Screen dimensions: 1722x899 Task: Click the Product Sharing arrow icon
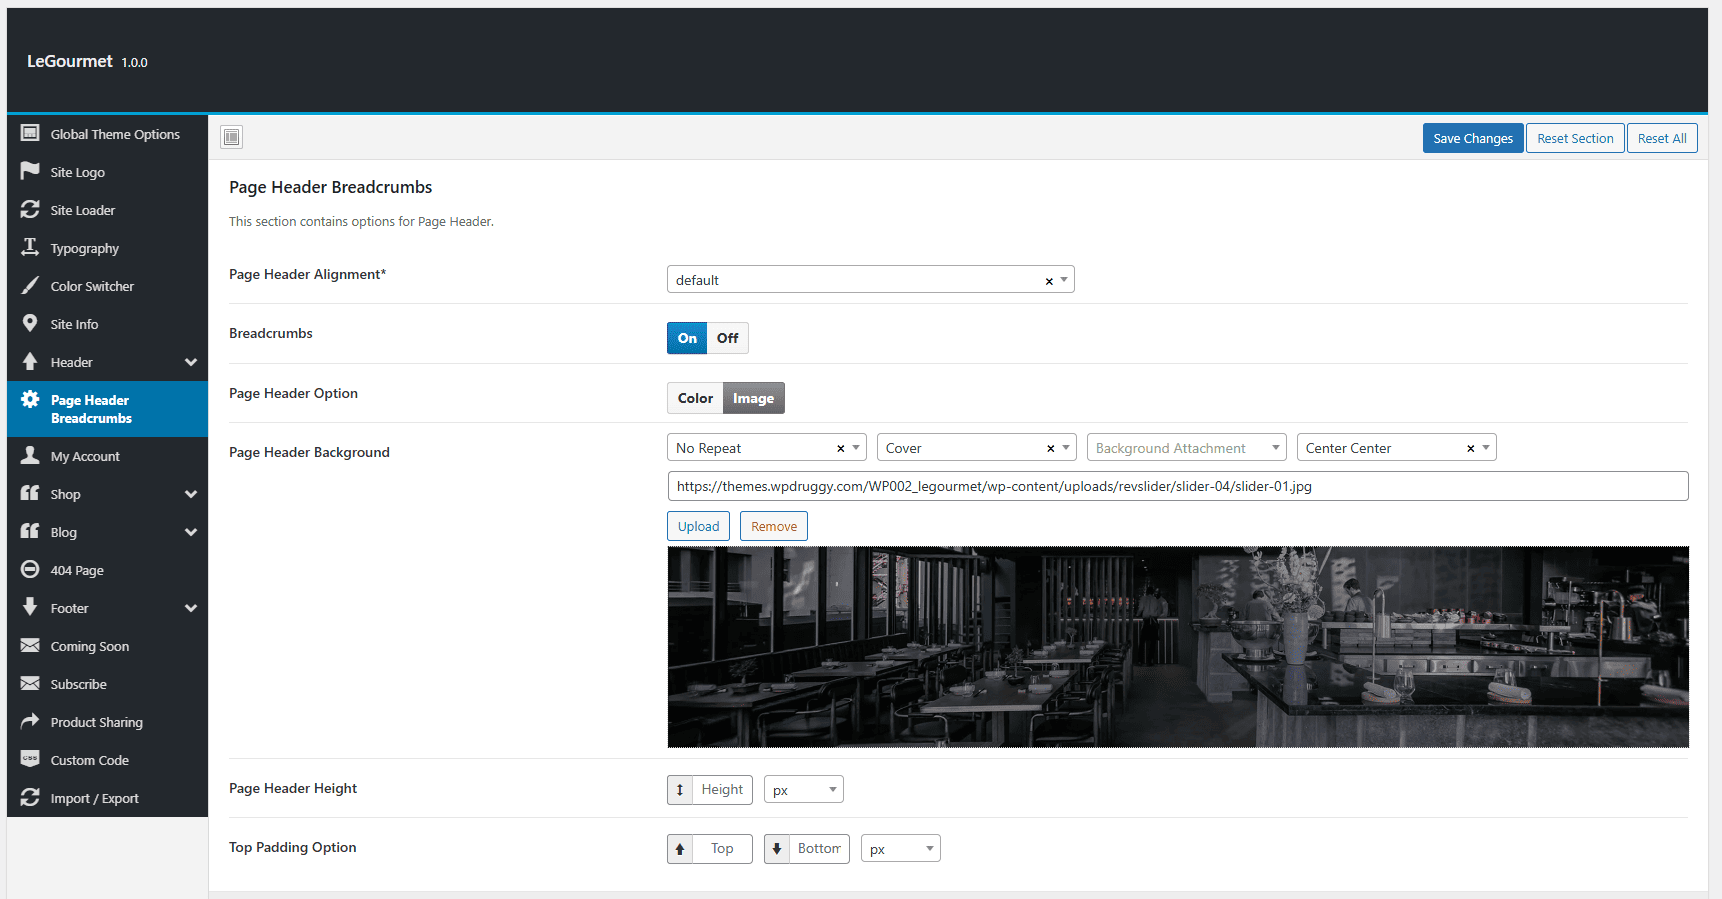pyautogui.click(x=30, y=721)
